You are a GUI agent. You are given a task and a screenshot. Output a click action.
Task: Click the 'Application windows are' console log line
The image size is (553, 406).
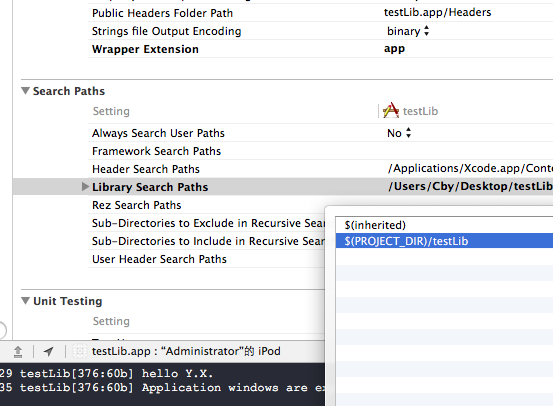coord(233,388)
